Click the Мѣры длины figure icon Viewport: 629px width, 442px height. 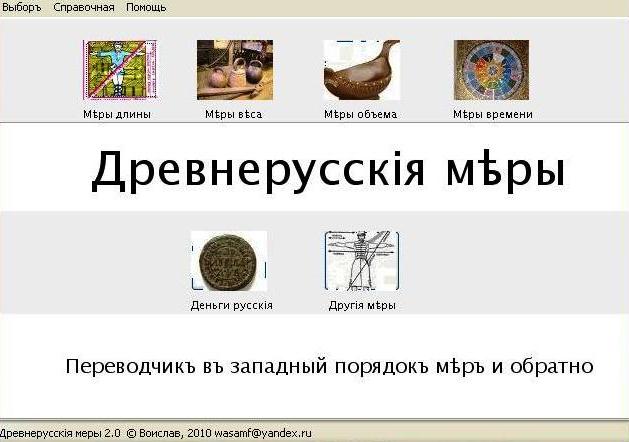coord(120,69)
